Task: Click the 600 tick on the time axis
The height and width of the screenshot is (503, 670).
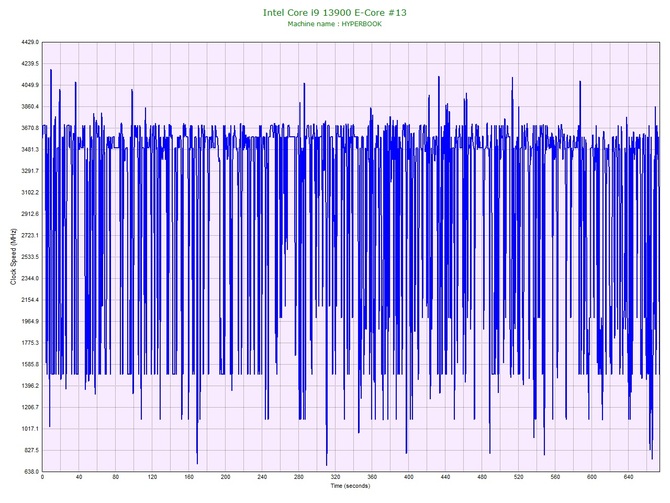Action: pyautogui.click(x=592, y=477)
